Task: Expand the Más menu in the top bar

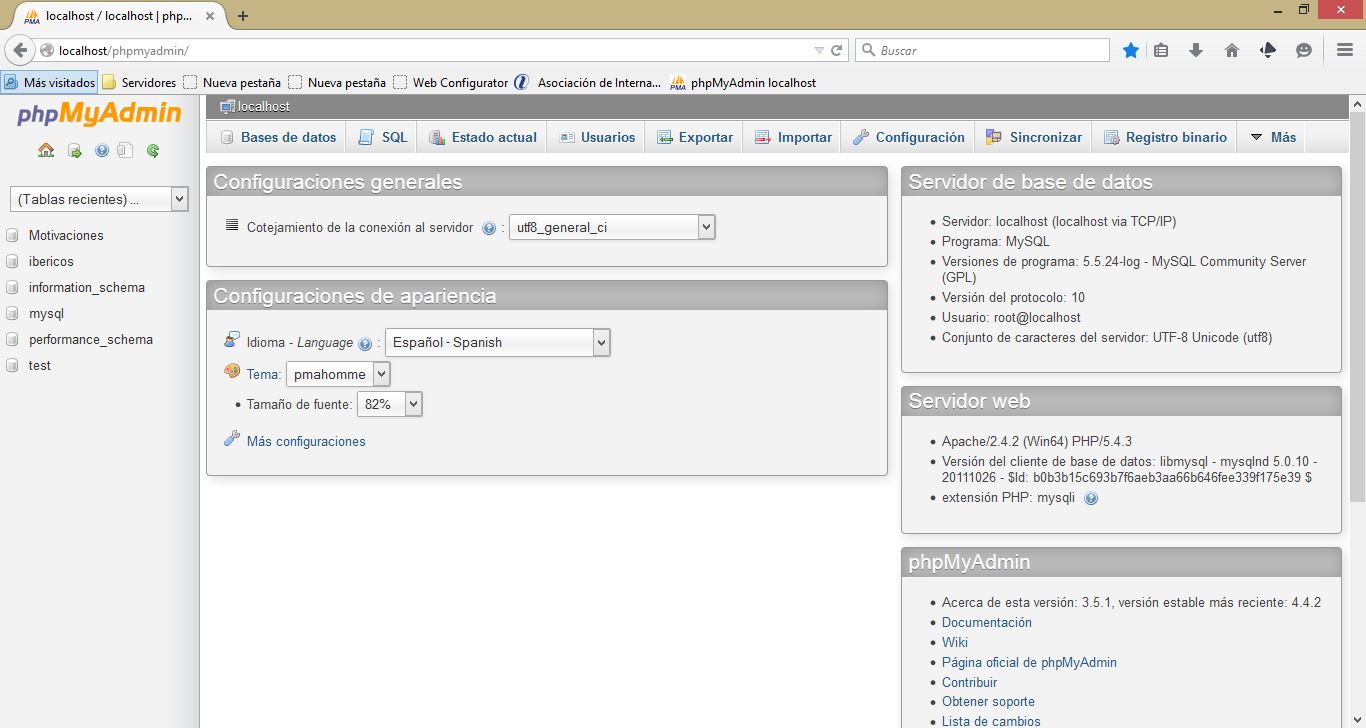Action: click(1271, 137)
